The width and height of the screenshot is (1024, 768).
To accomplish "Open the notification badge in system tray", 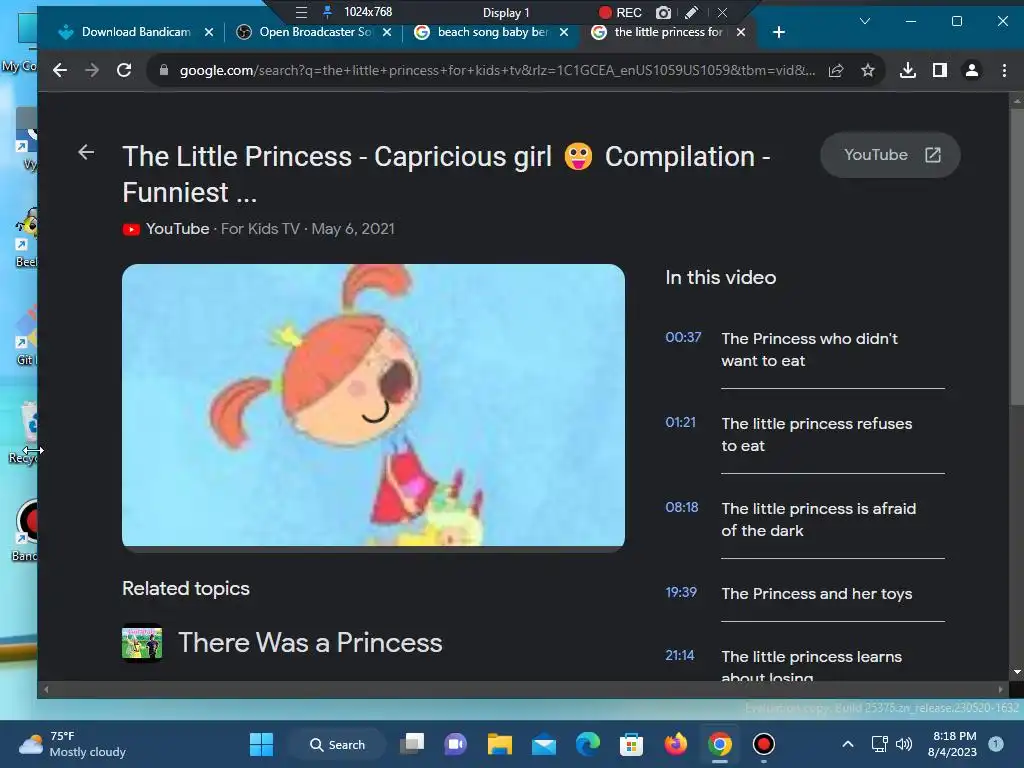I will [x=996, y=744].
